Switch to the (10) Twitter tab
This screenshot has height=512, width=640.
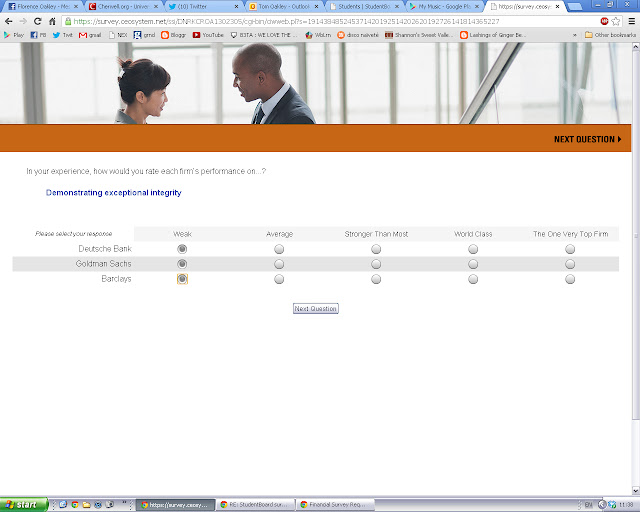[203, 7]
